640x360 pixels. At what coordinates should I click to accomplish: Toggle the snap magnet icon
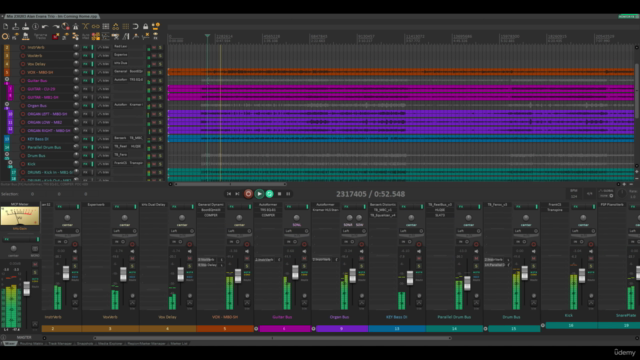(x=136, y=27)
